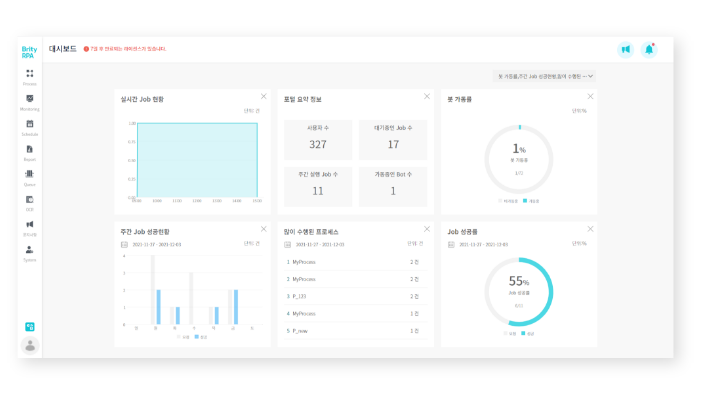Click the date range in 주간 Job 성공현황

click(x=157, y=245)
